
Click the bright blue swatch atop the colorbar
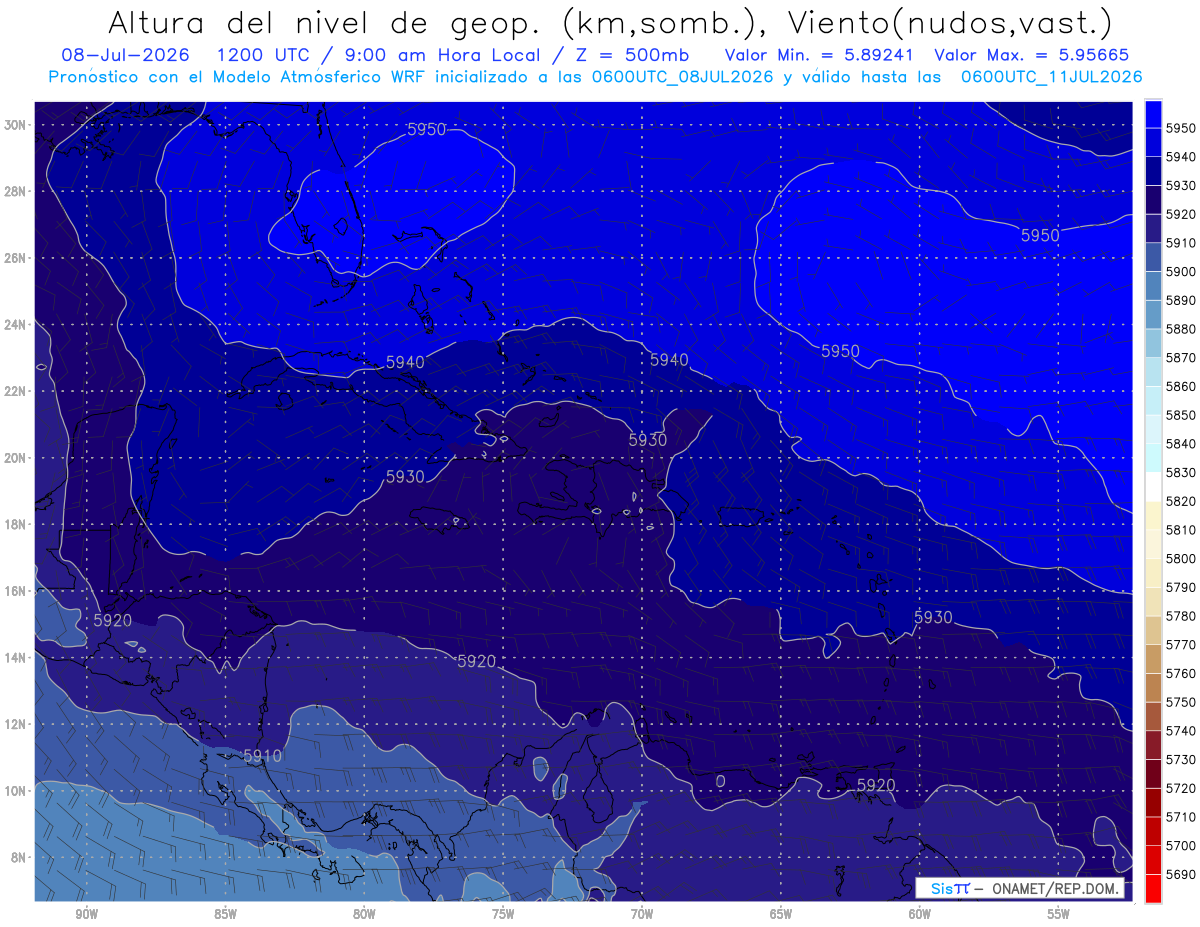click(x=1153, y=114)
